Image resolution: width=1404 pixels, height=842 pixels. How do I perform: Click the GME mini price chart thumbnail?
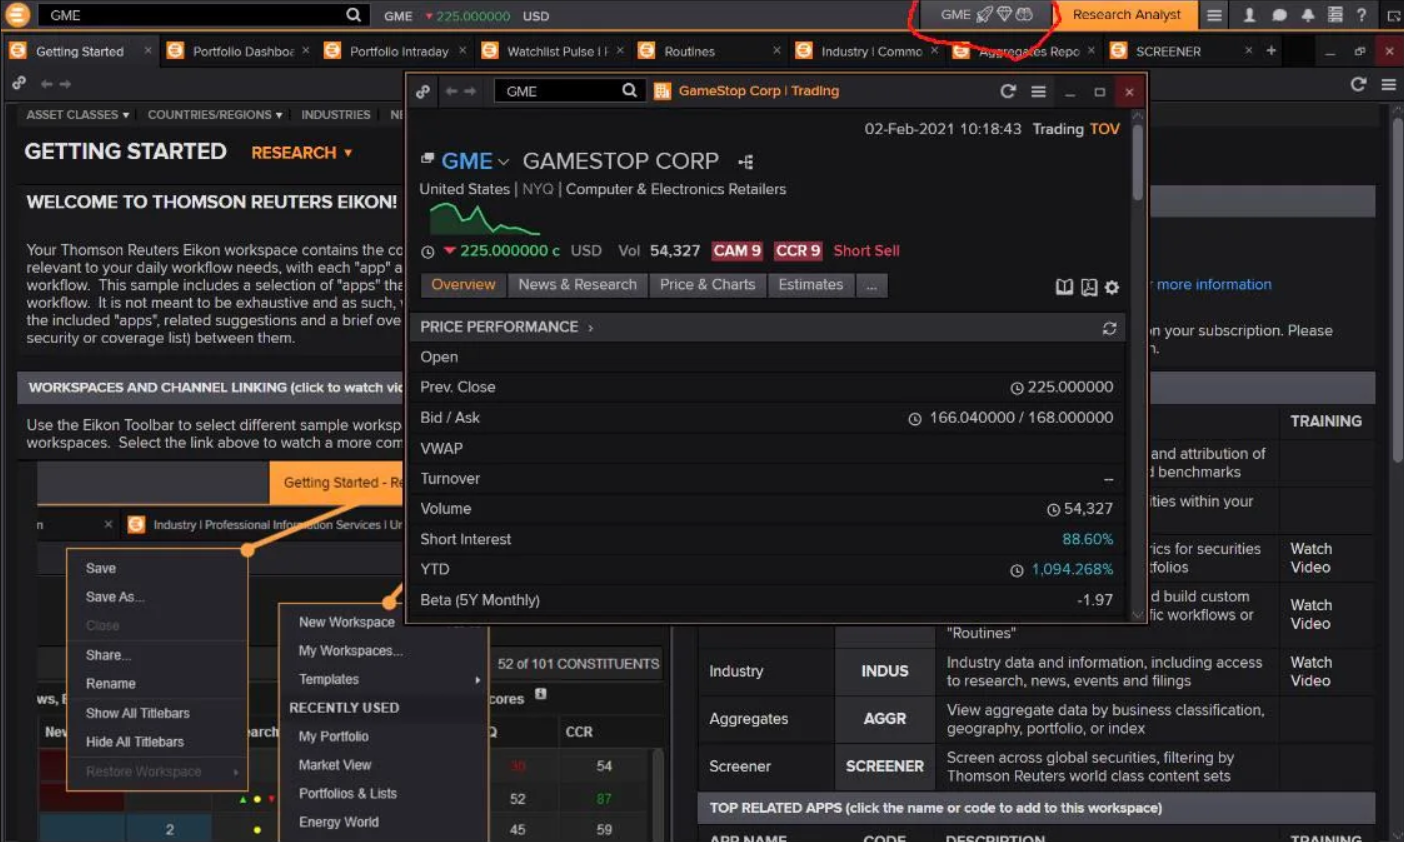click(x=484, y=219)
